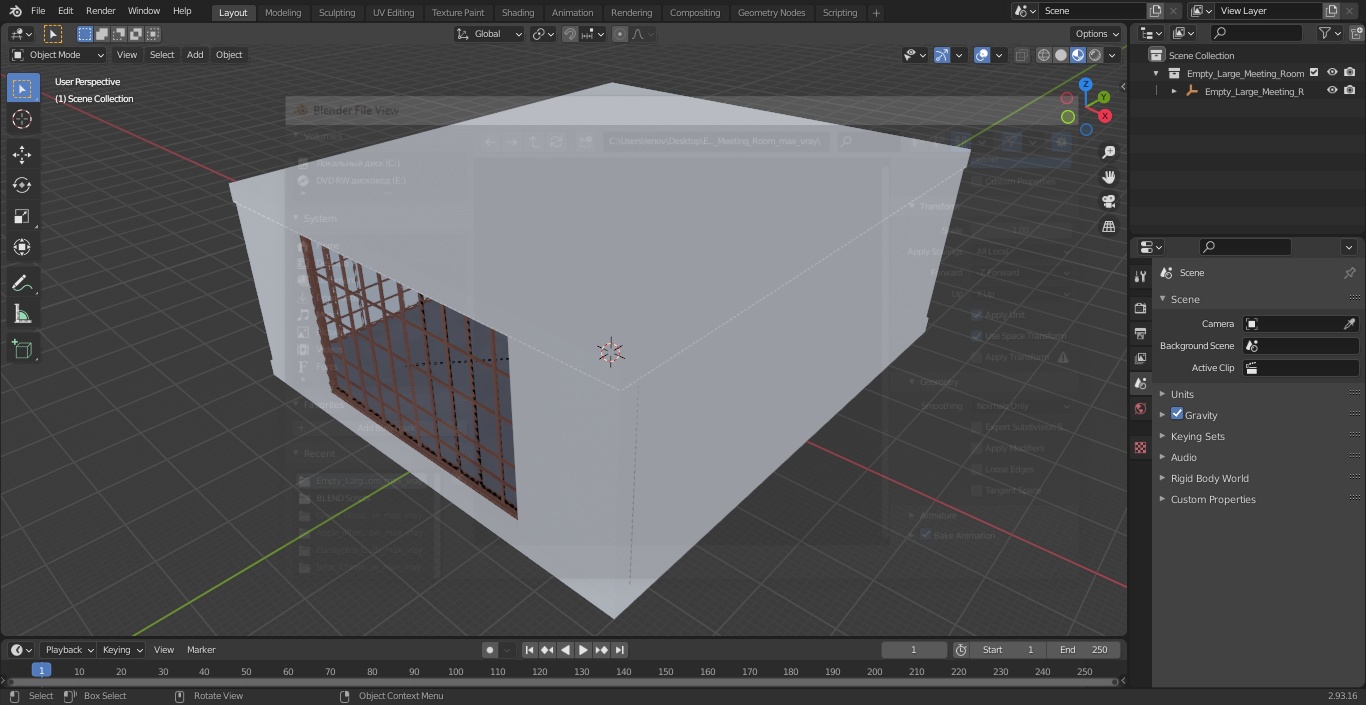Screen dimensions: 1366x705
Task: Toggle camera view icon
Action: pyautogui.click(x=1109, y=201)
